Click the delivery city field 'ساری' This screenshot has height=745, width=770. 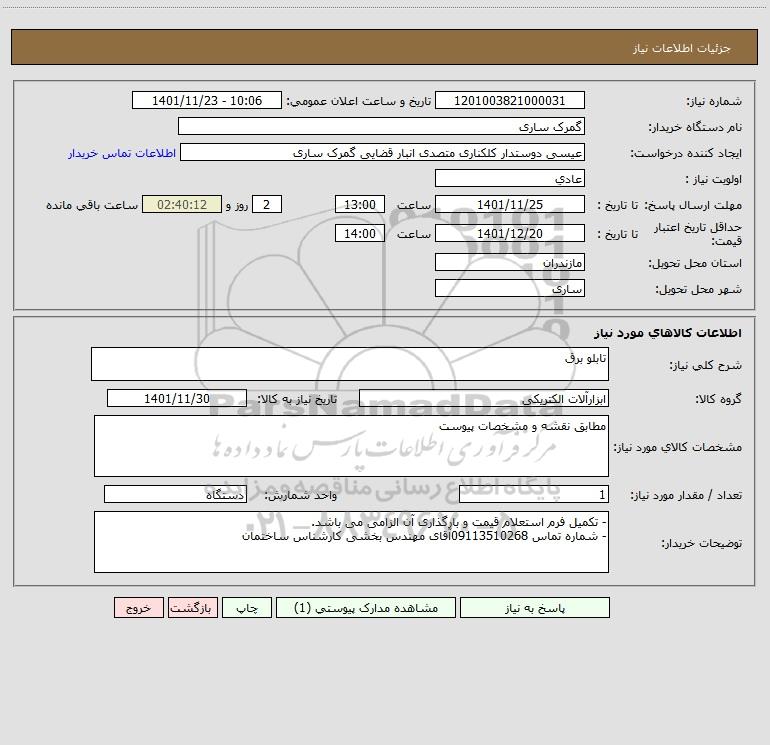(510, 288)
